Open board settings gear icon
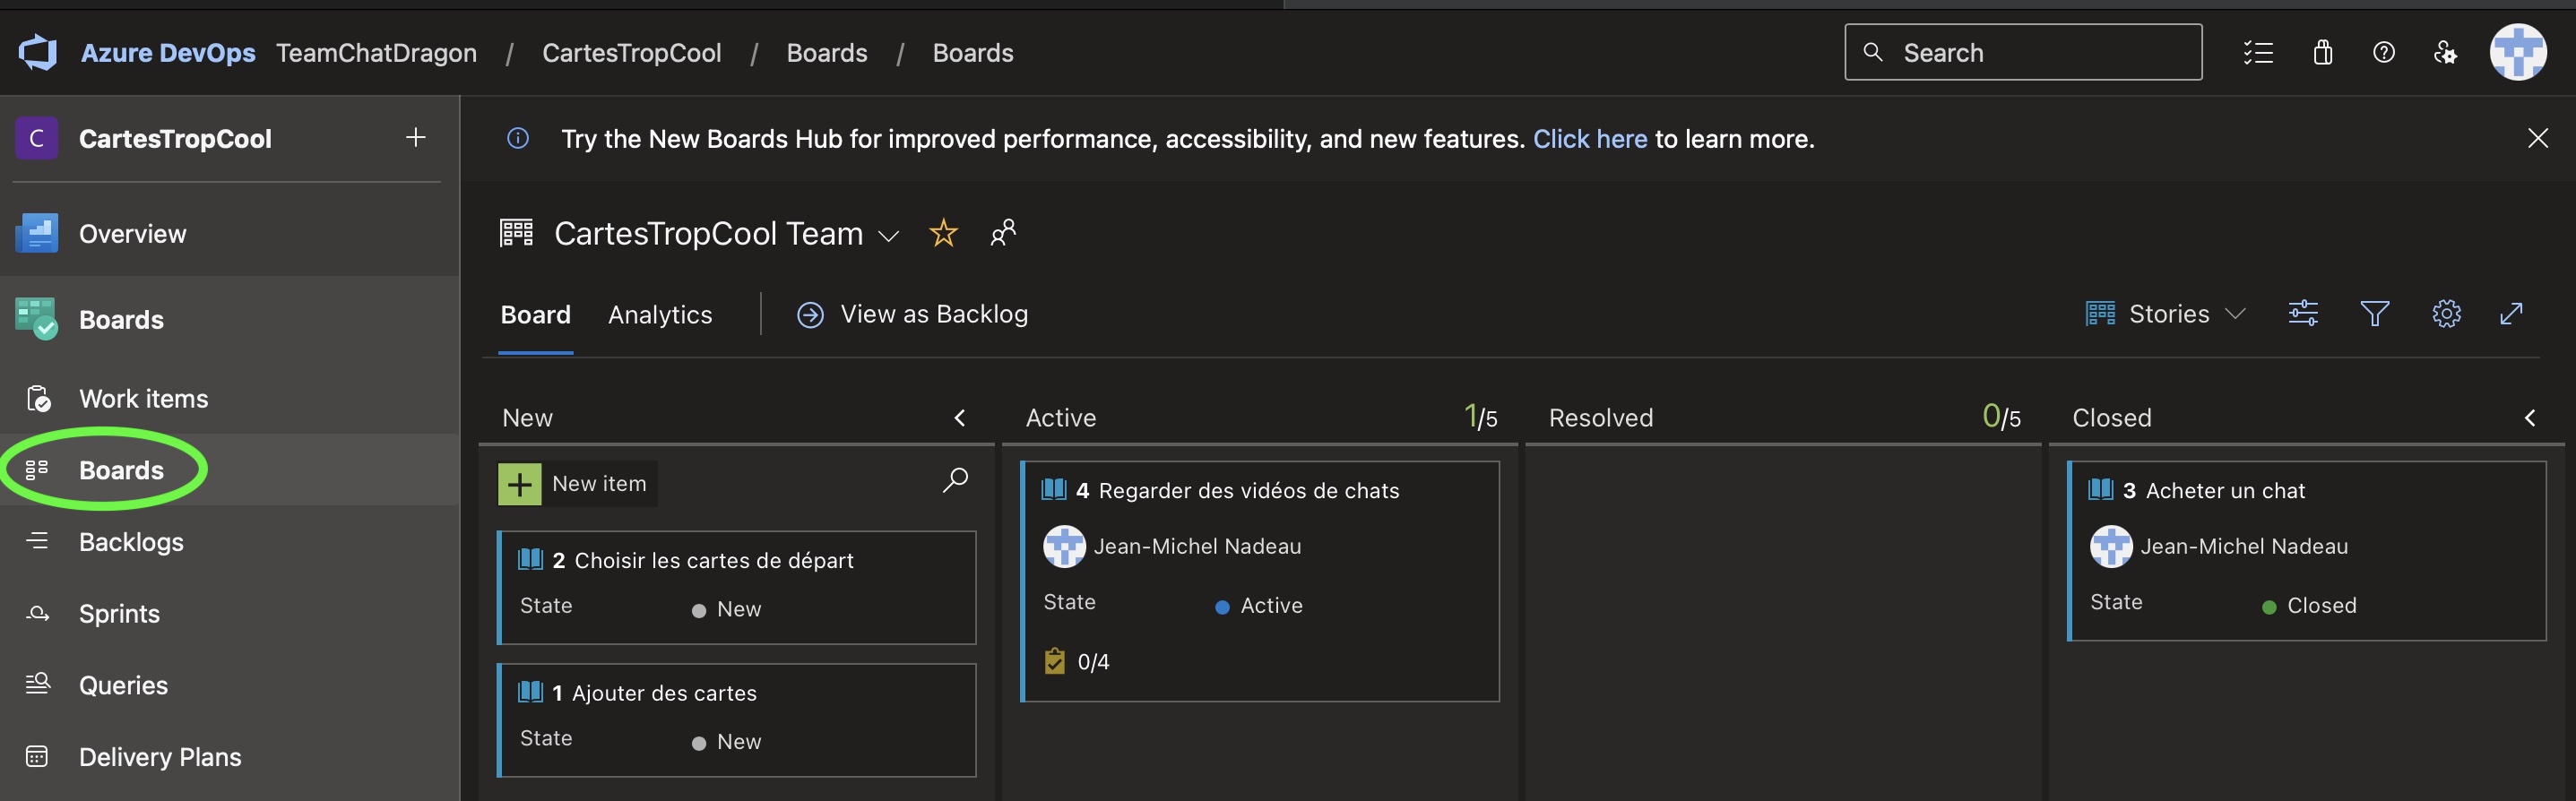Image resolution: width=2576 pixels, height=801 pixels. [2446, 314]
